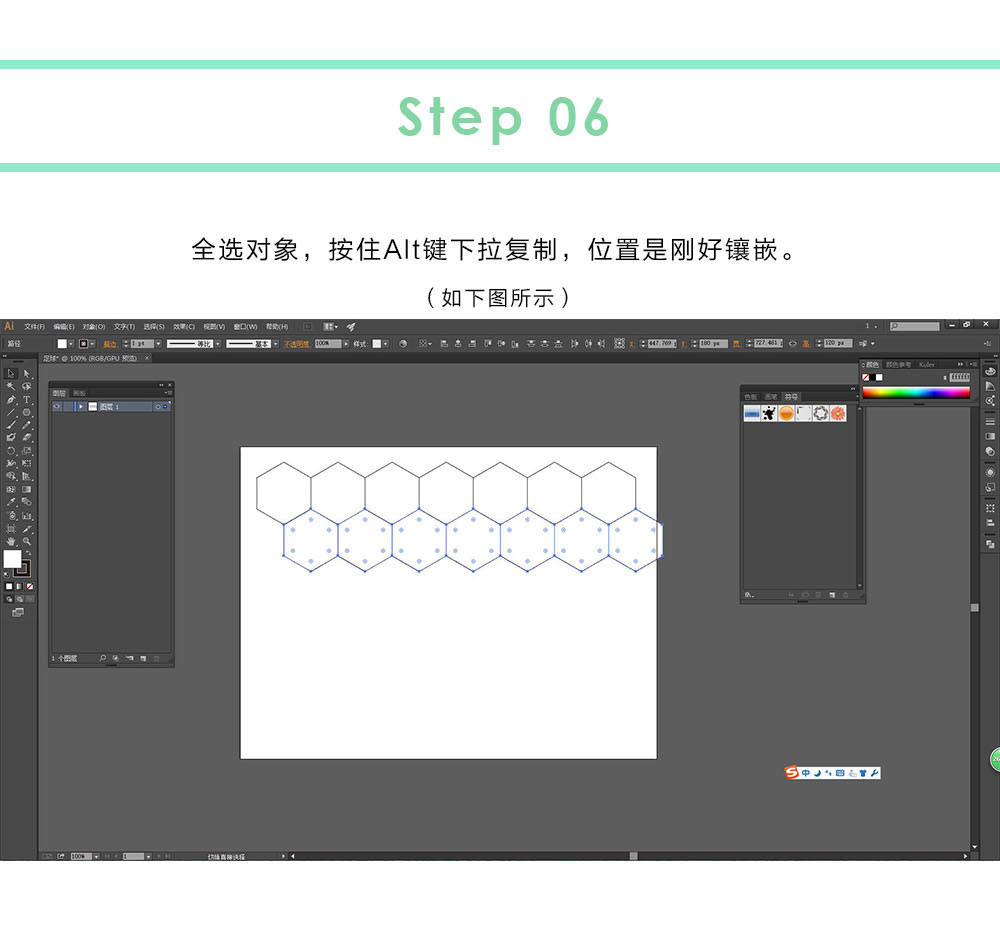The height and width of the screenshot is (932, 1000).
Task: Open stroke weight dropdown
Action: pos(158,344)
